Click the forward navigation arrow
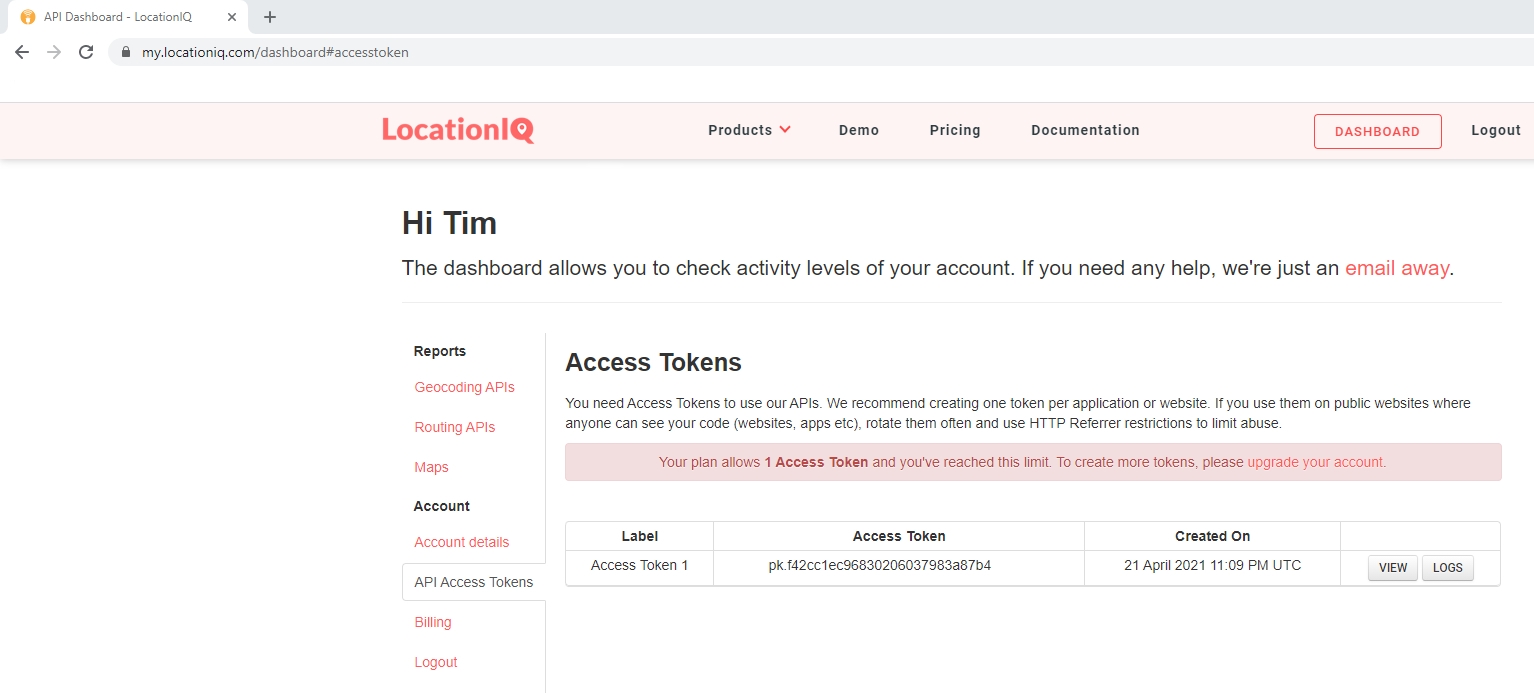The image size is (1534, 693). coord(53,51)
